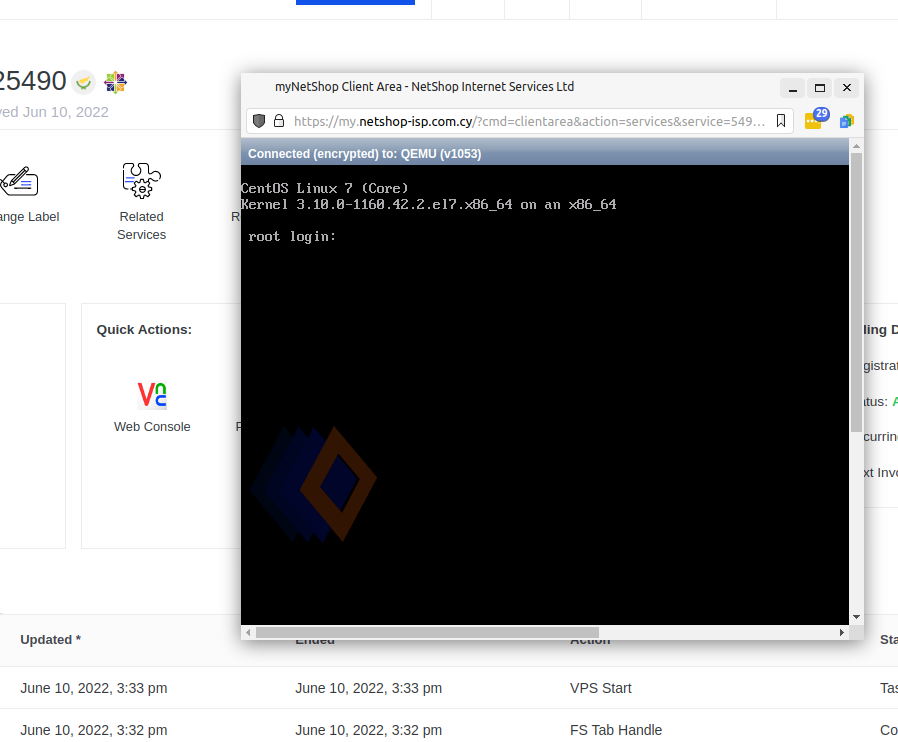Open the Web Console VNC icon
This screenshot has height=742, width=898.
152,395
